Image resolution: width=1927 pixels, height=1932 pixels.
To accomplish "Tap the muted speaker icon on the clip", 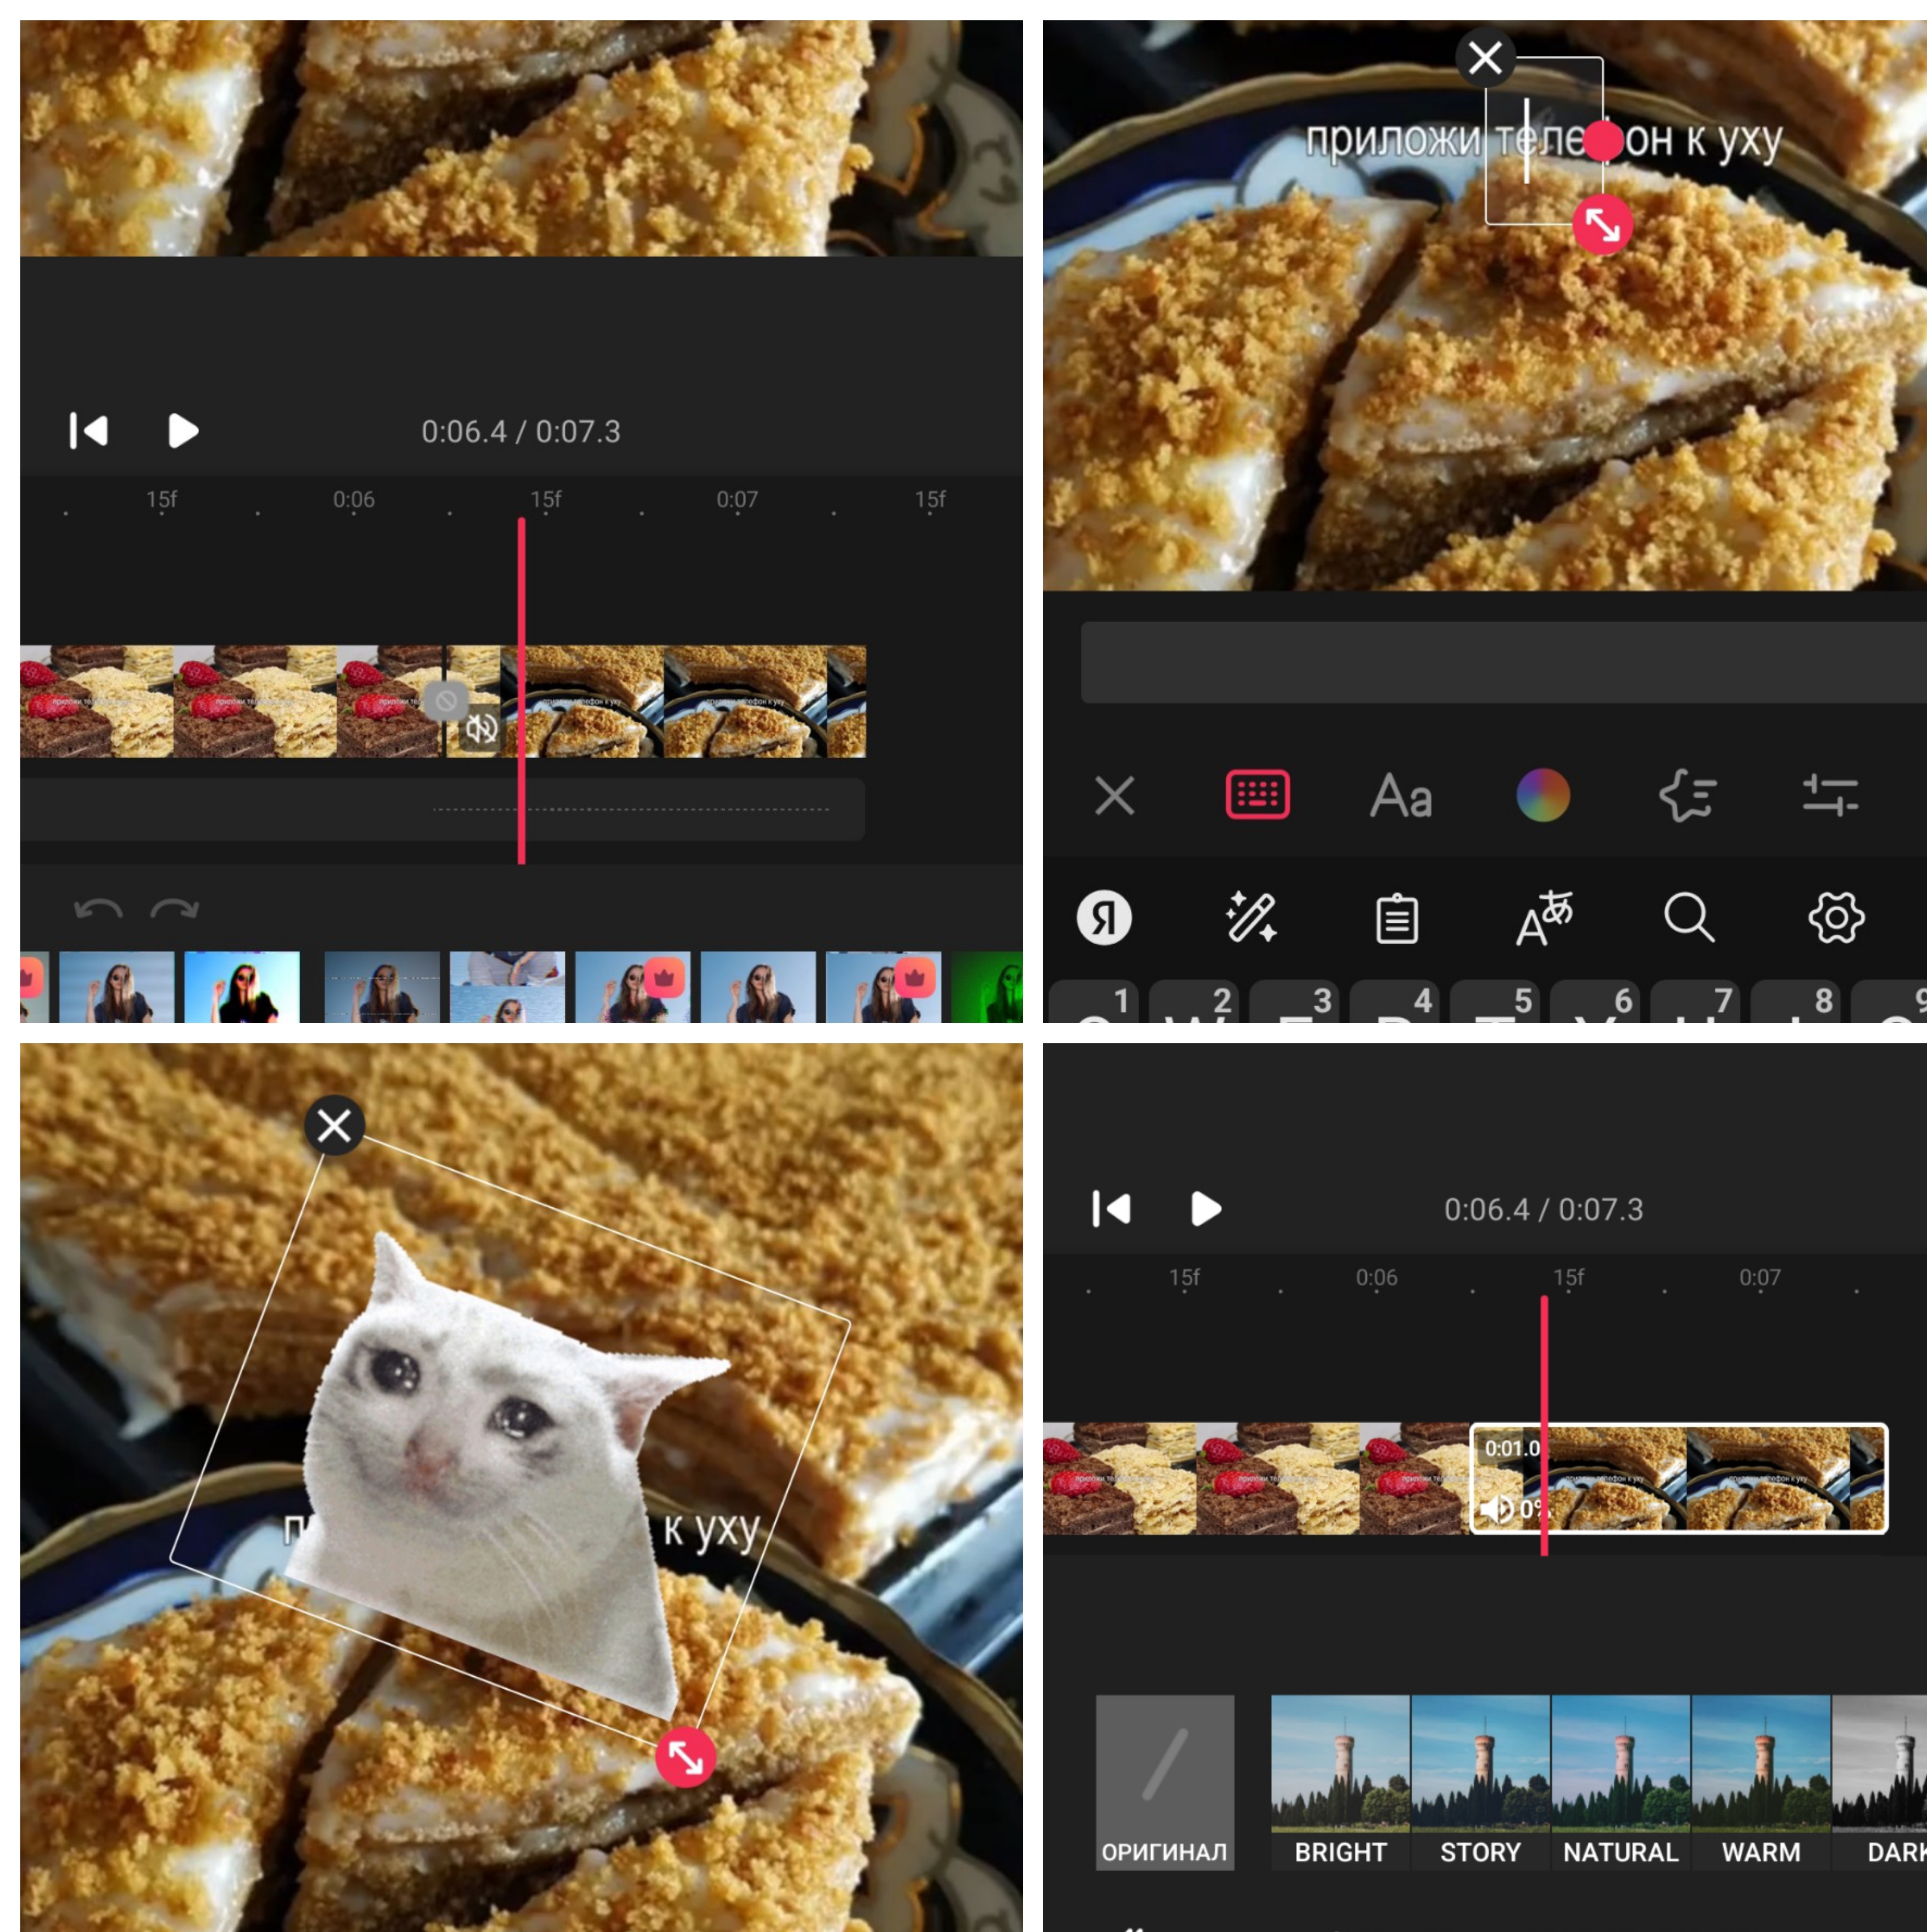I will (481, 729).
